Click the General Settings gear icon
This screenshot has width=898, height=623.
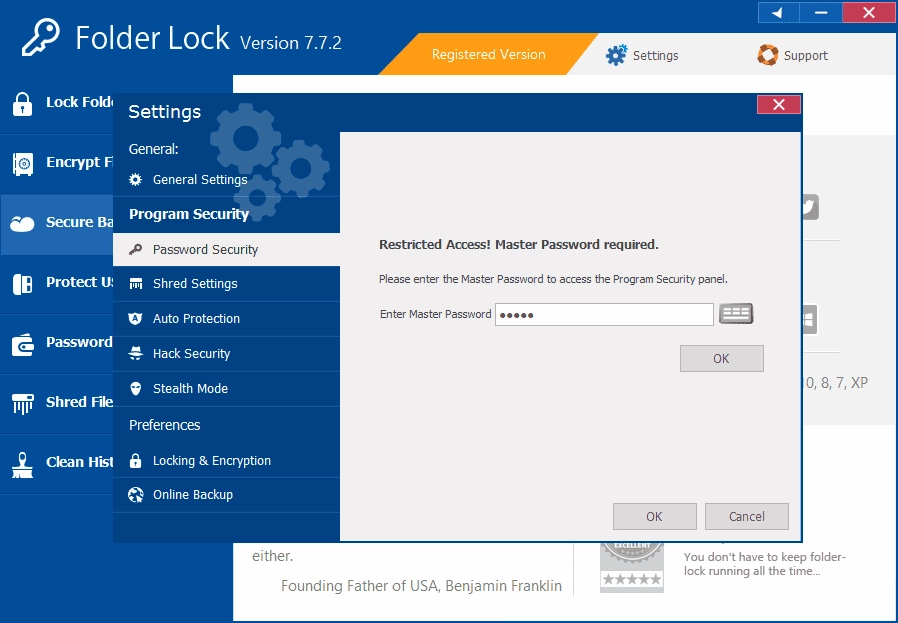(136, 179)
